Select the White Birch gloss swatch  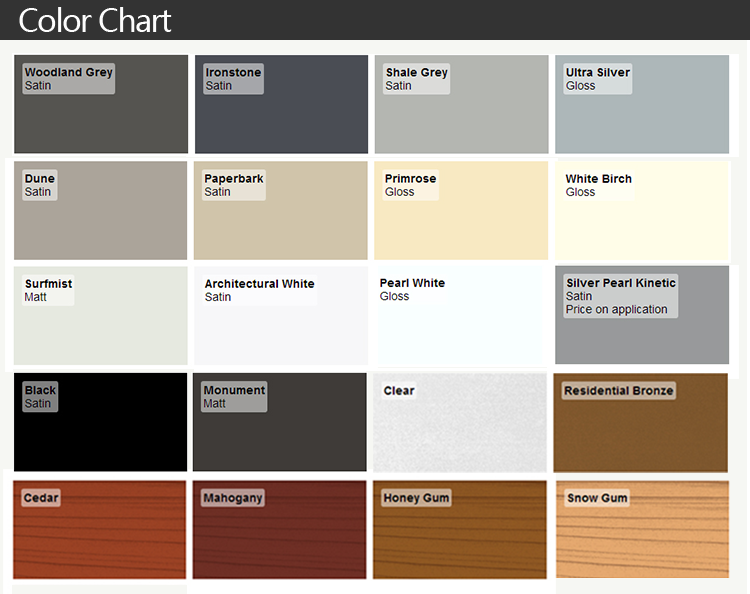pyautogui.click(x=642, y=211)
